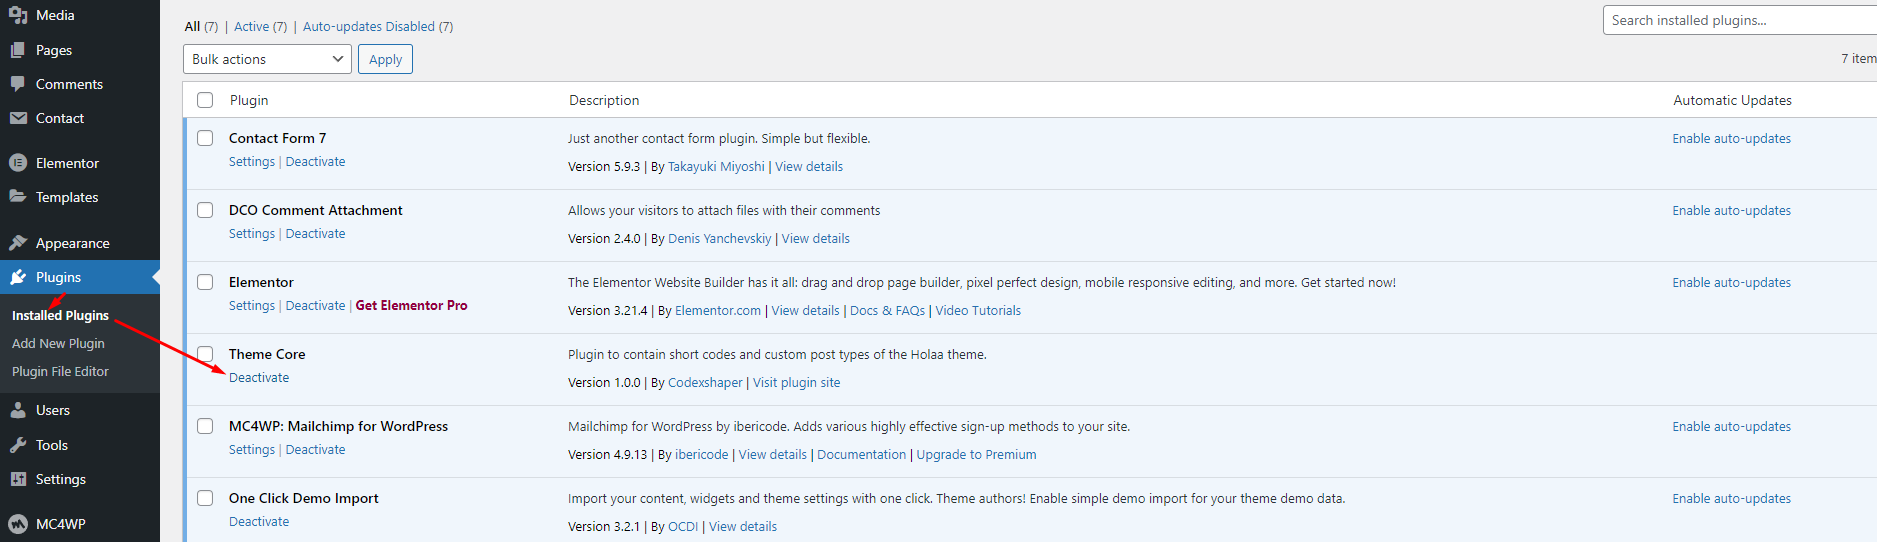Enable auto-updates for DCO Comment Attachment

(x=1731, y=211)
